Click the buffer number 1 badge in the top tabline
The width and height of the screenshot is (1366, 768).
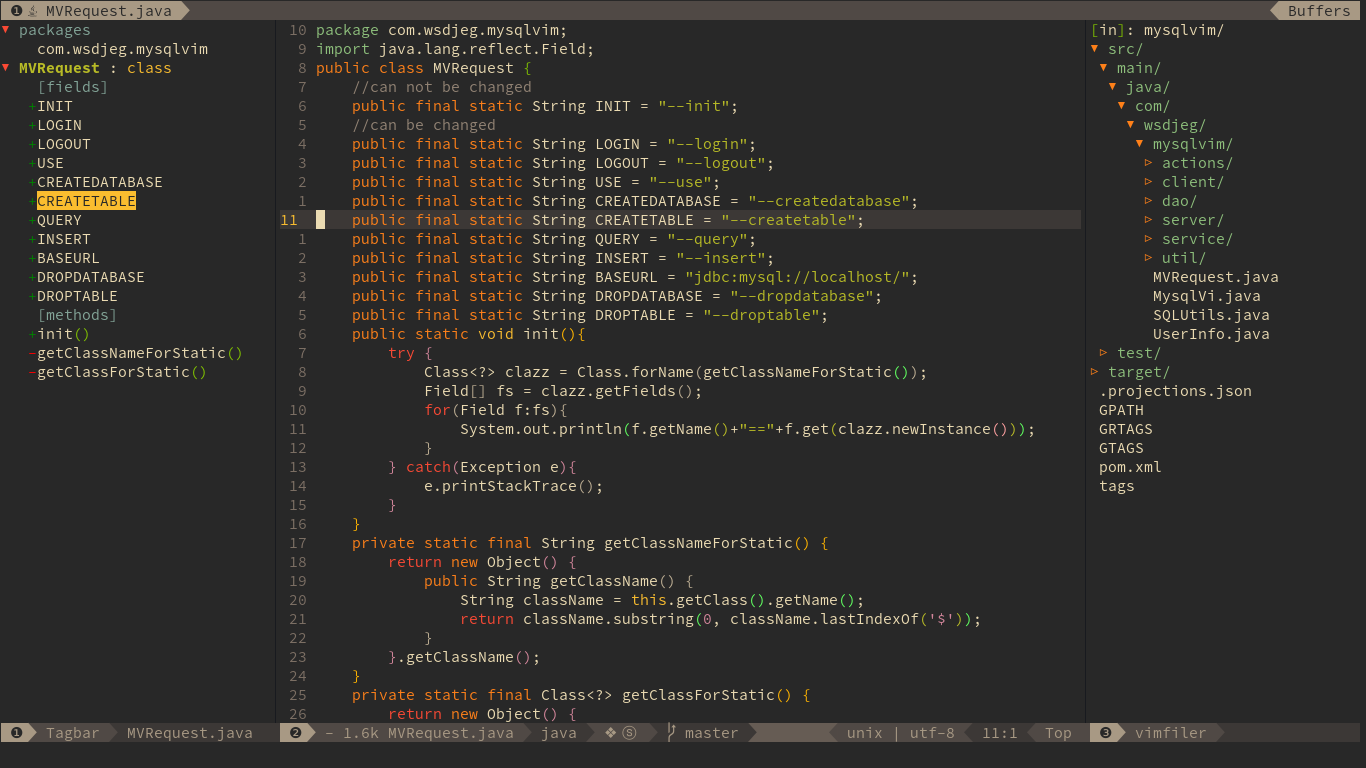(16, 11)
